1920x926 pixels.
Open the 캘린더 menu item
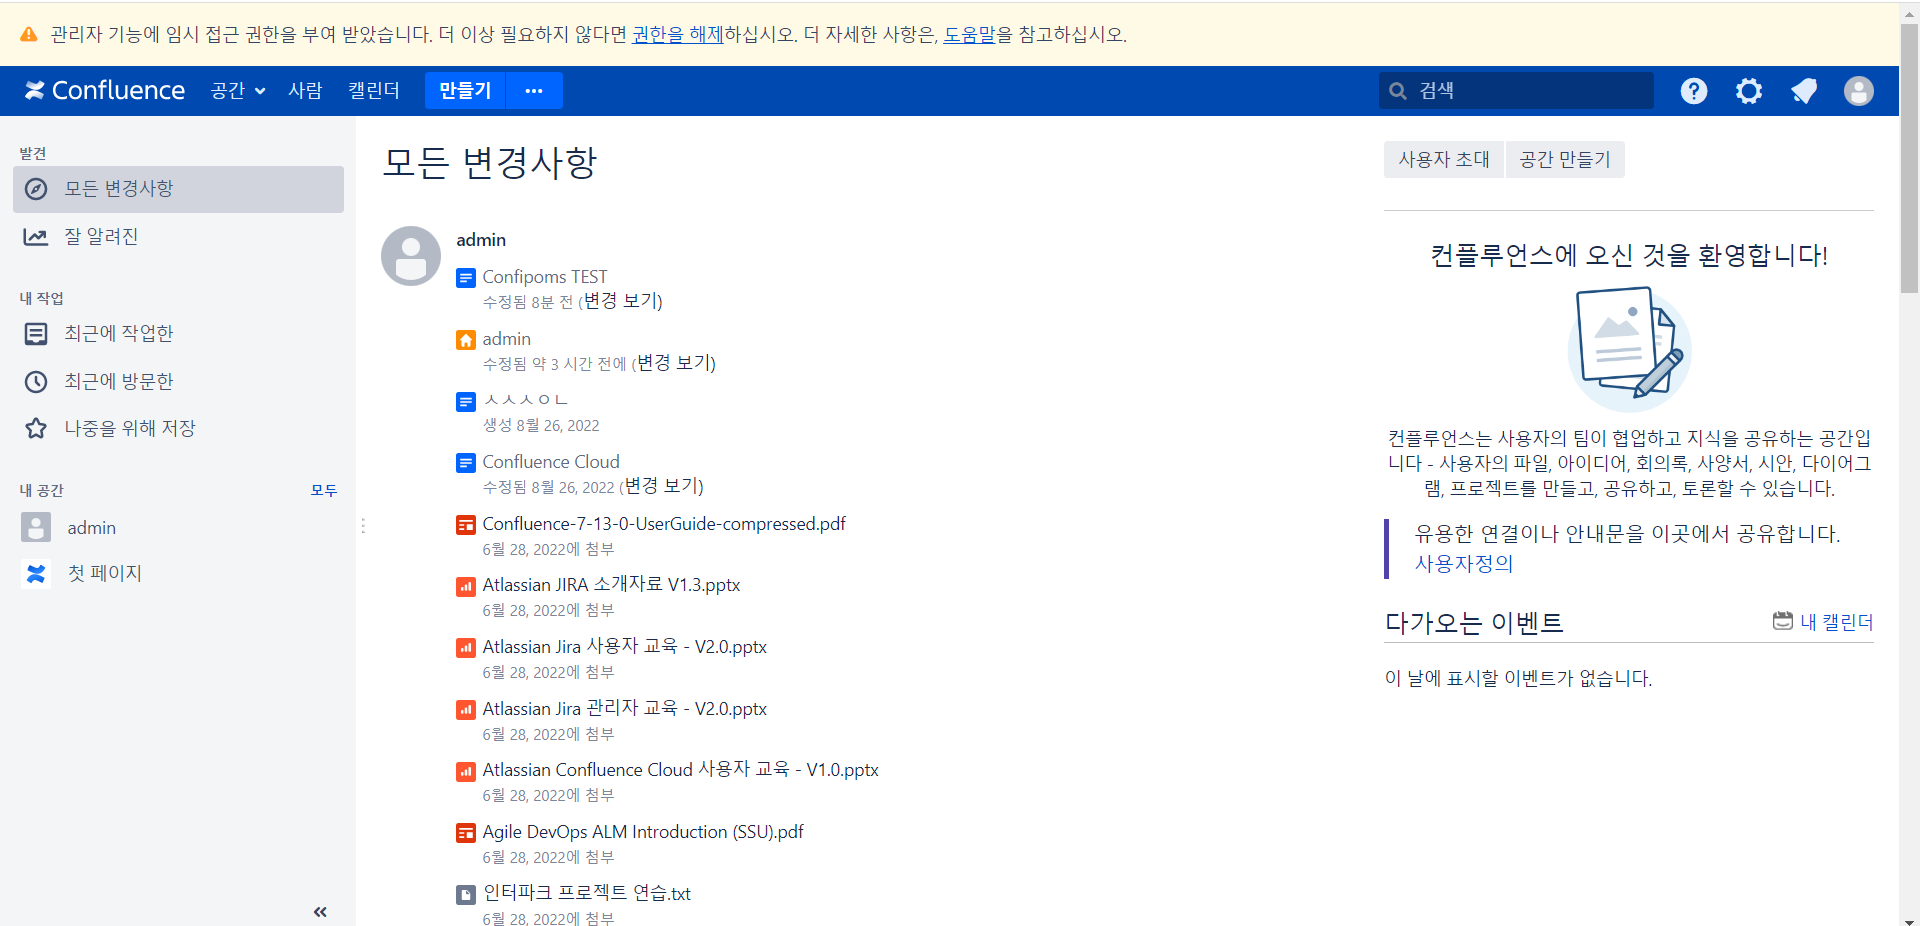(x=374, y=91)
